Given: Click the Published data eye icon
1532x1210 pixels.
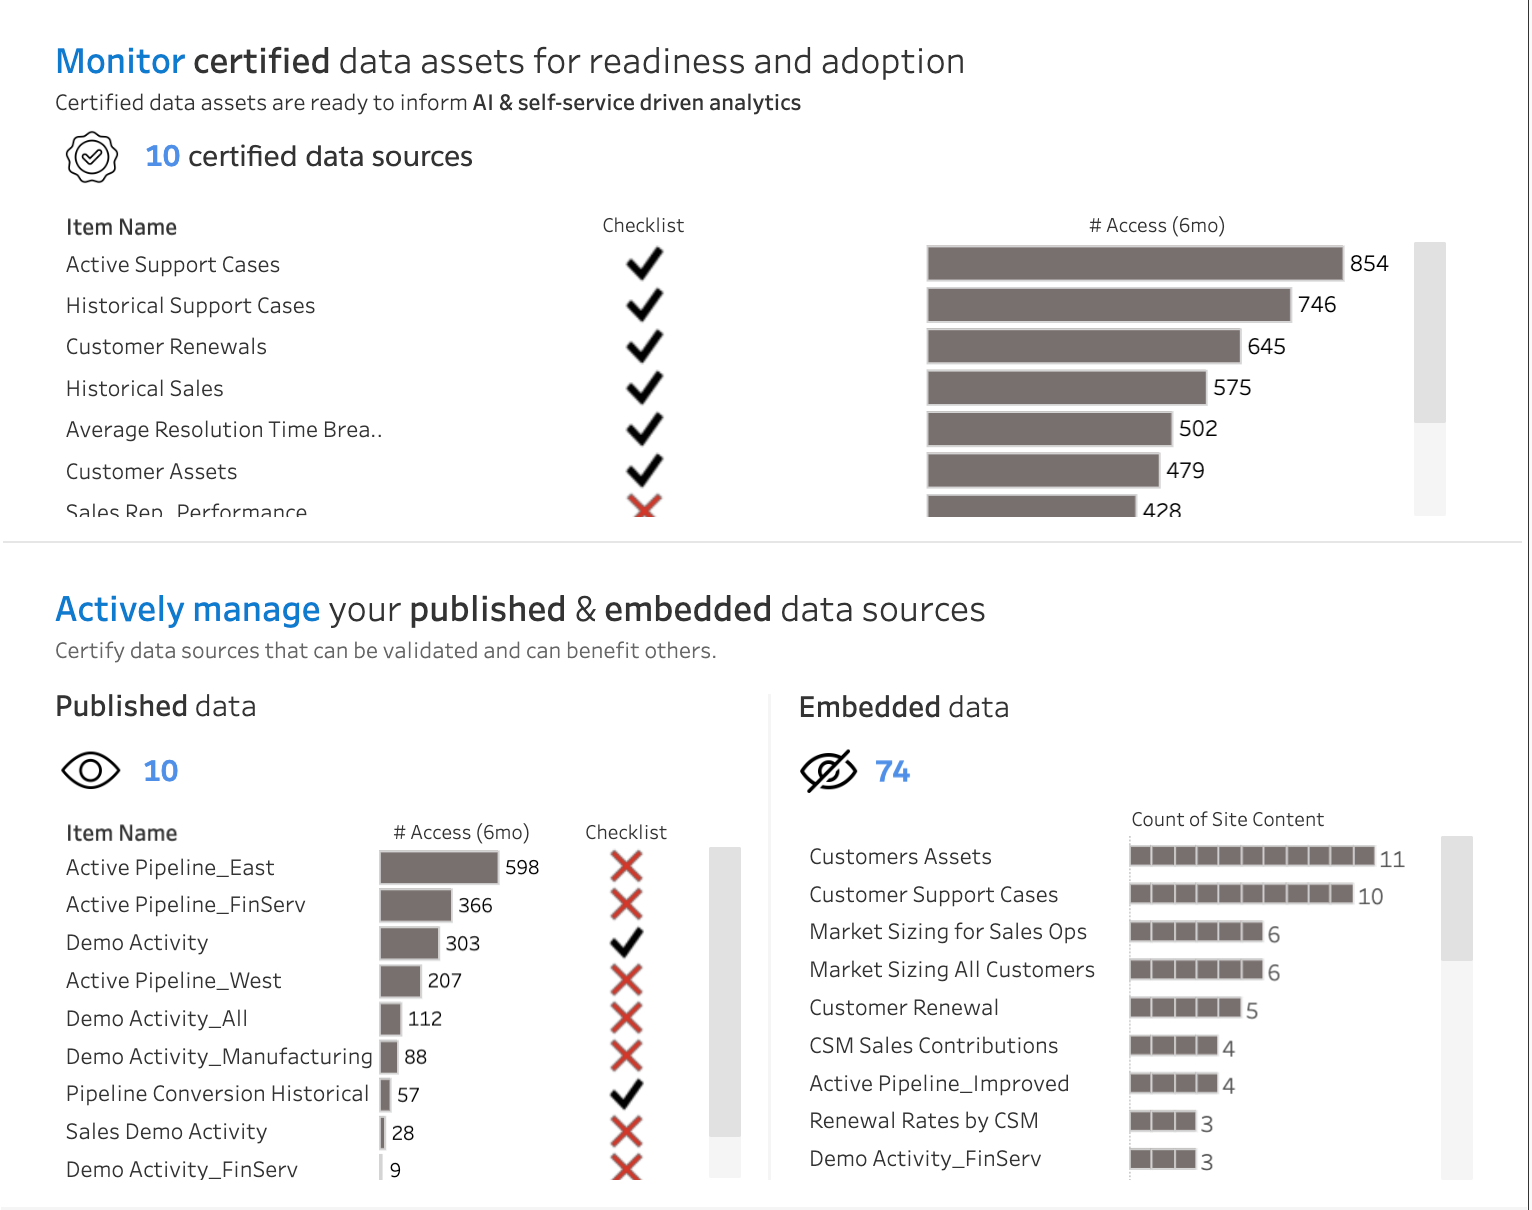Looking at the screenshot, I should (x=90, y=771).
